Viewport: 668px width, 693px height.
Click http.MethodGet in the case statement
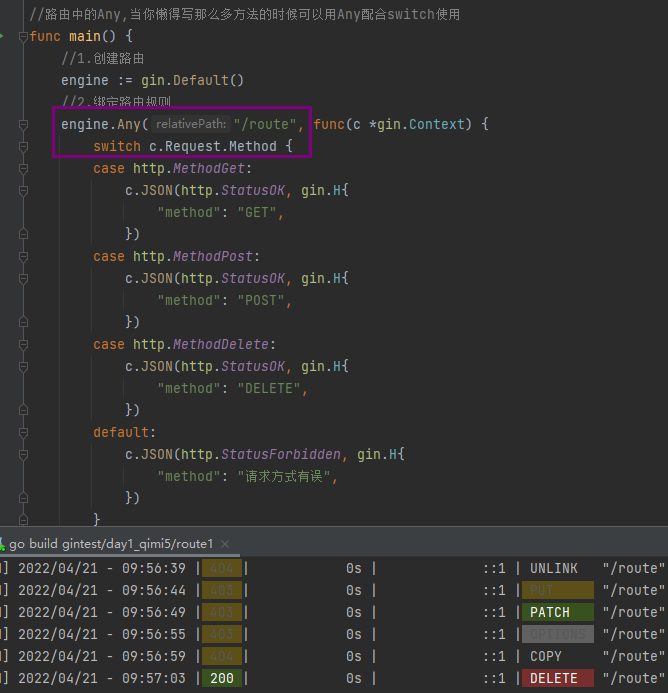click(189, 168)
